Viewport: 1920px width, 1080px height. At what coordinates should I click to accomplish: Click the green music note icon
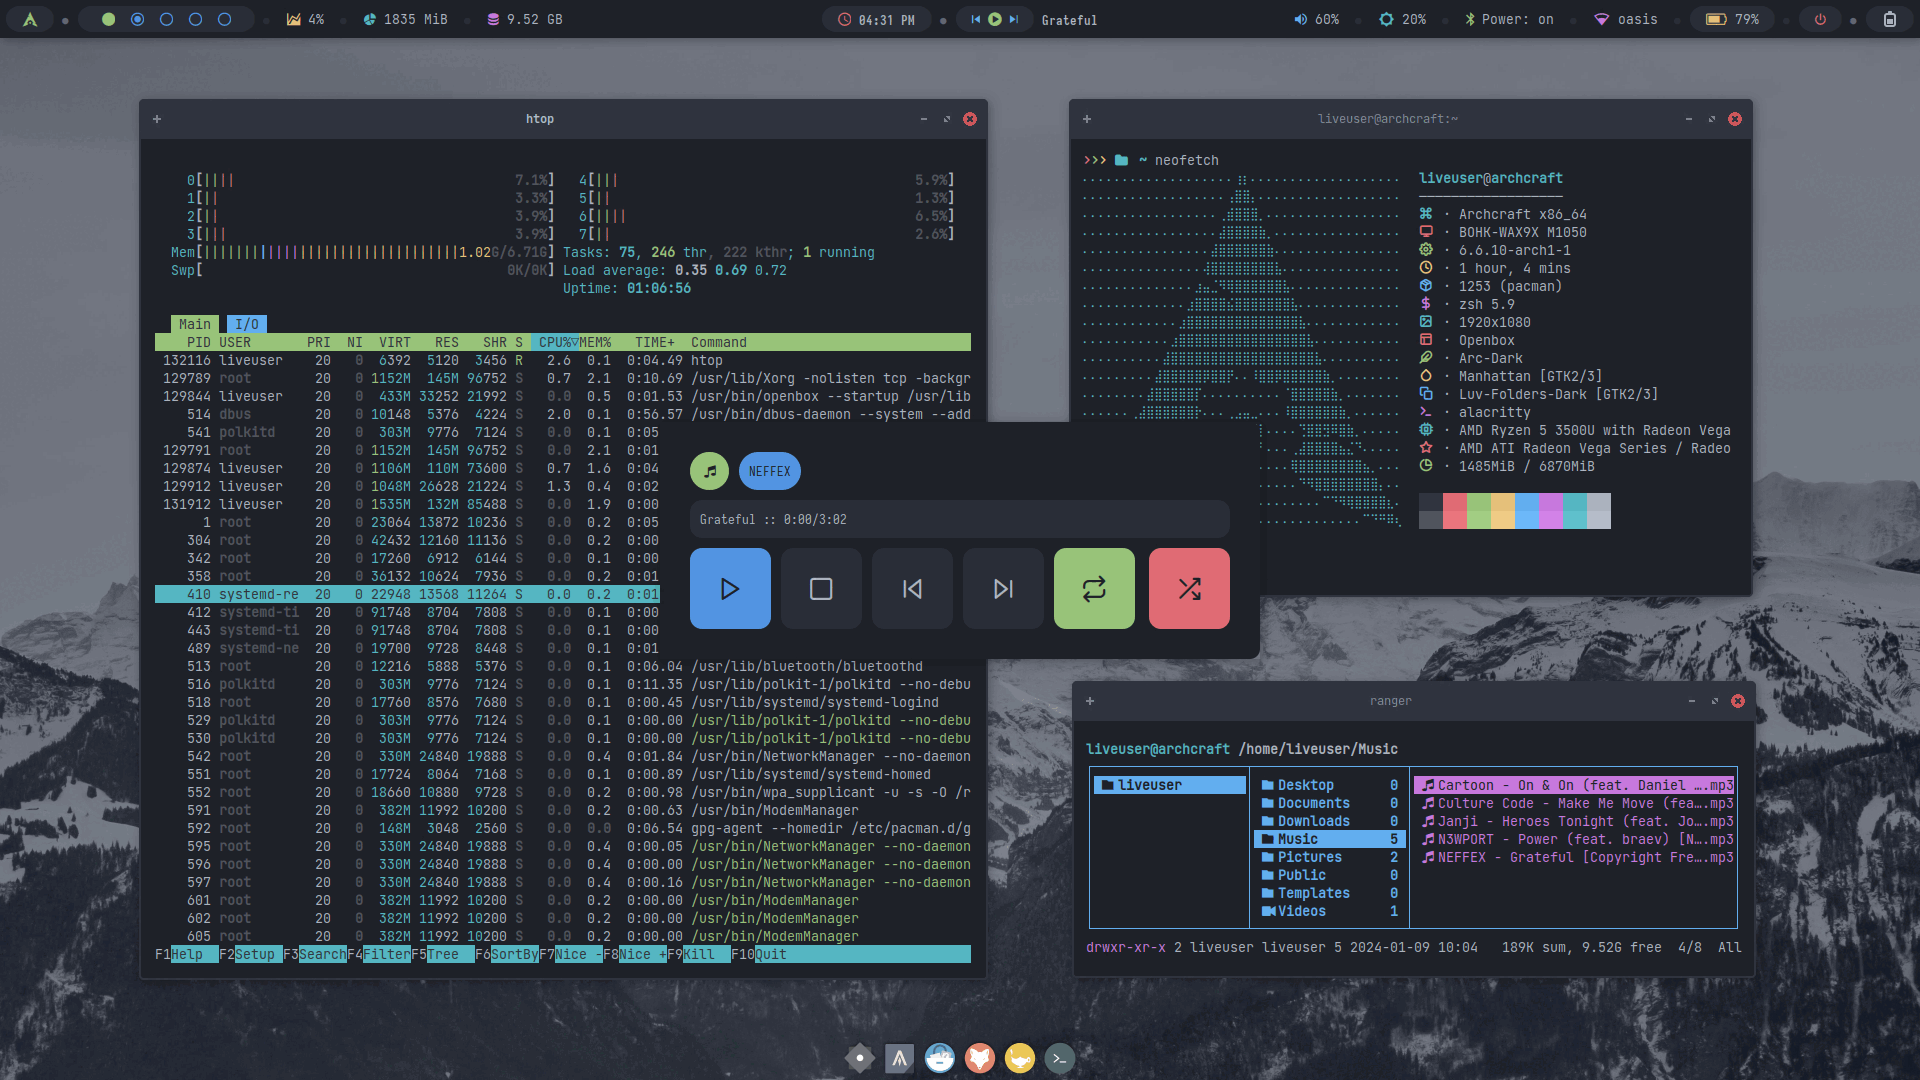point(710,471)
